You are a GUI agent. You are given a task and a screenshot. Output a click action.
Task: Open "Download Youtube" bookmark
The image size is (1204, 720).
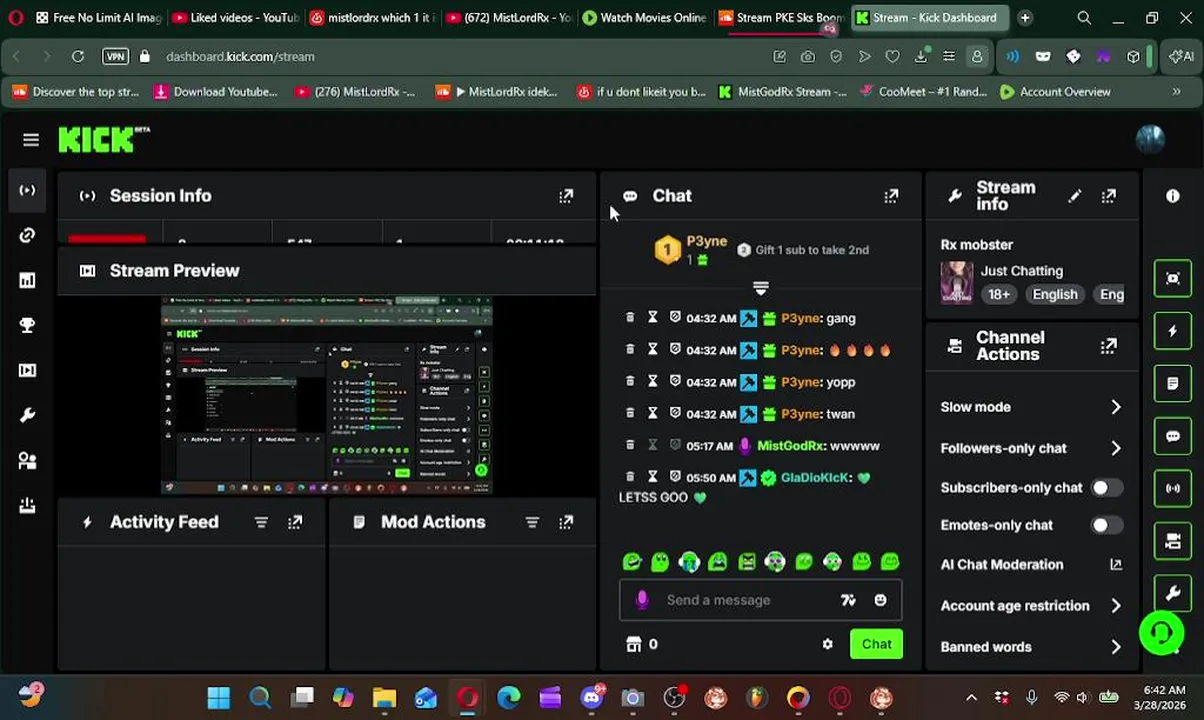[215, 92]
